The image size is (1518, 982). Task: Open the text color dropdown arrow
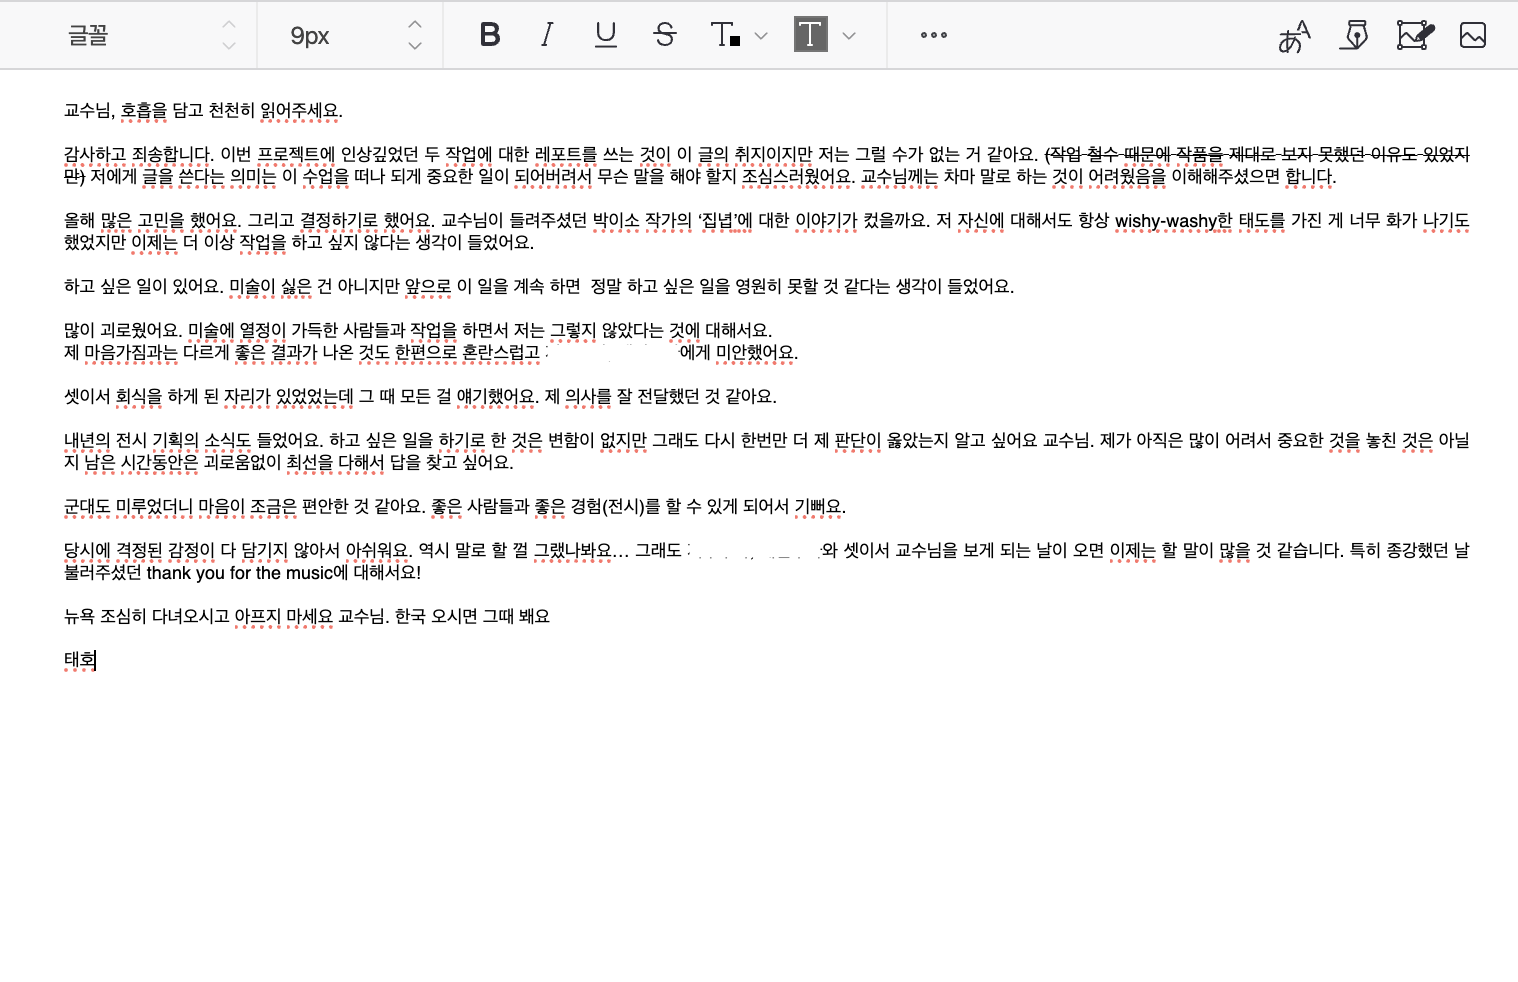[761, 35]
